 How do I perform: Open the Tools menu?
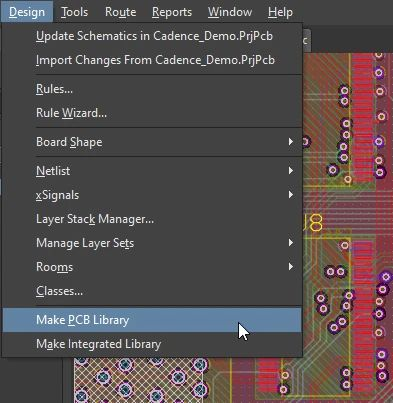click(75, 12)
